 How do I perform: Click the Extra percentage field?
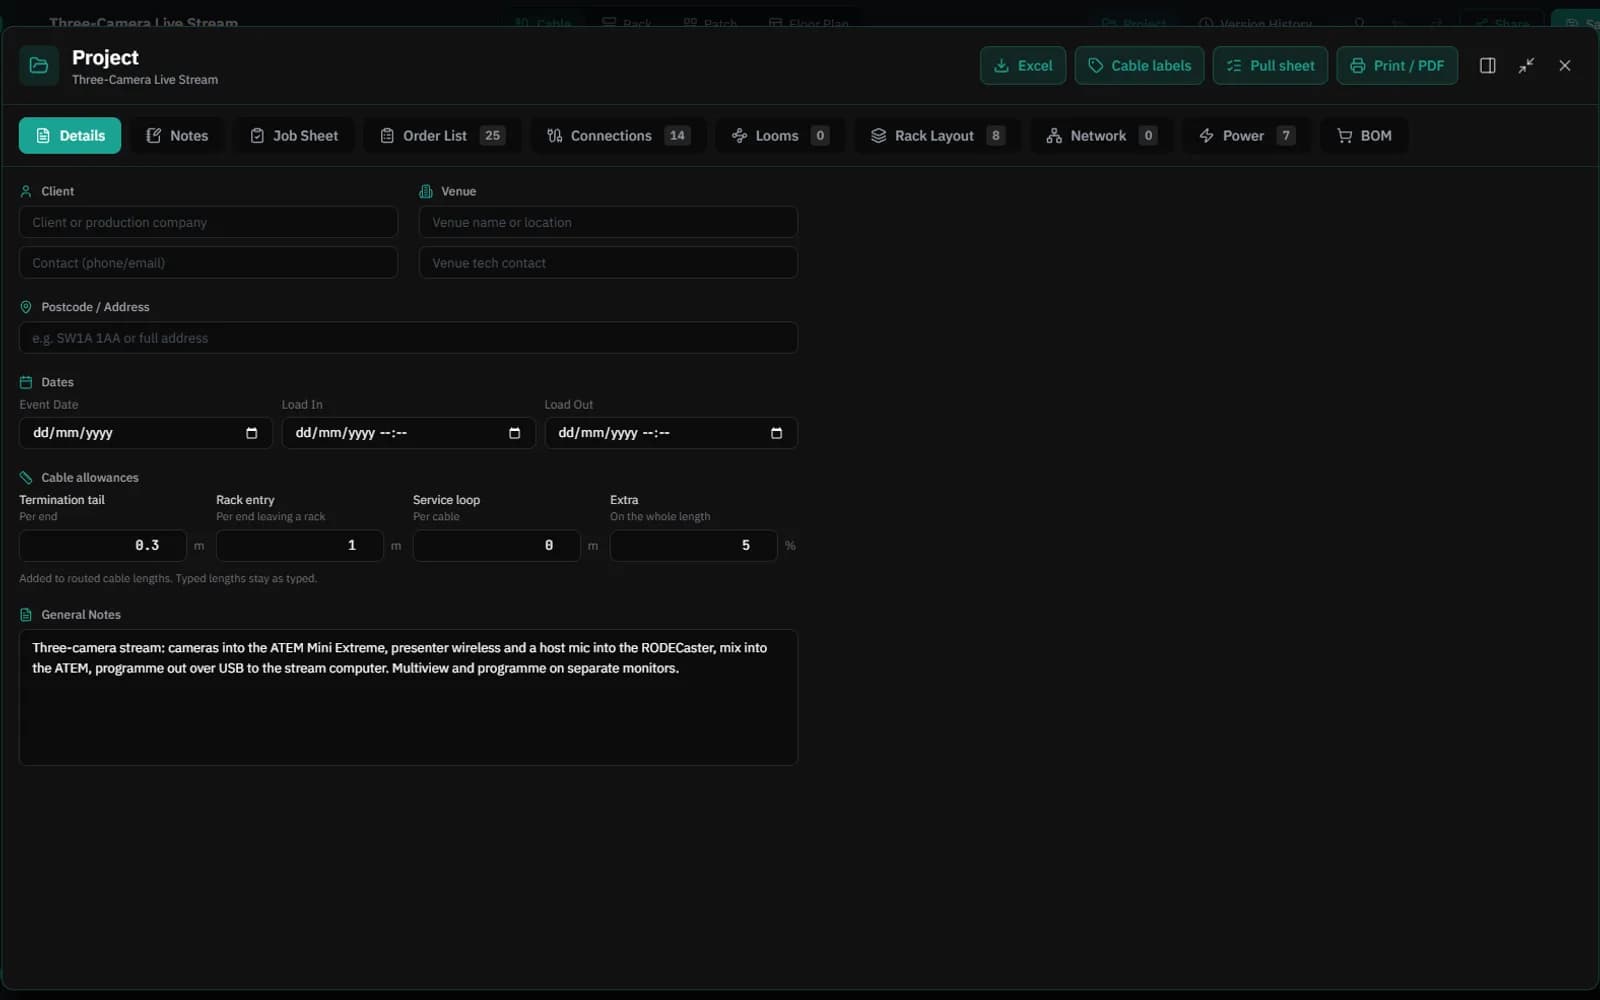[x=693, y=546]
